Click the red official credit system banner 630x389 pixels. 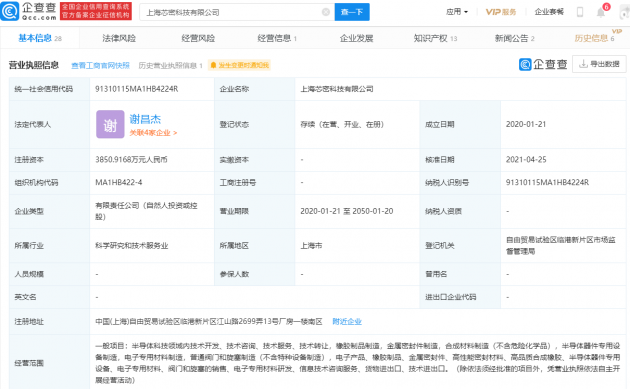point(96,11)
